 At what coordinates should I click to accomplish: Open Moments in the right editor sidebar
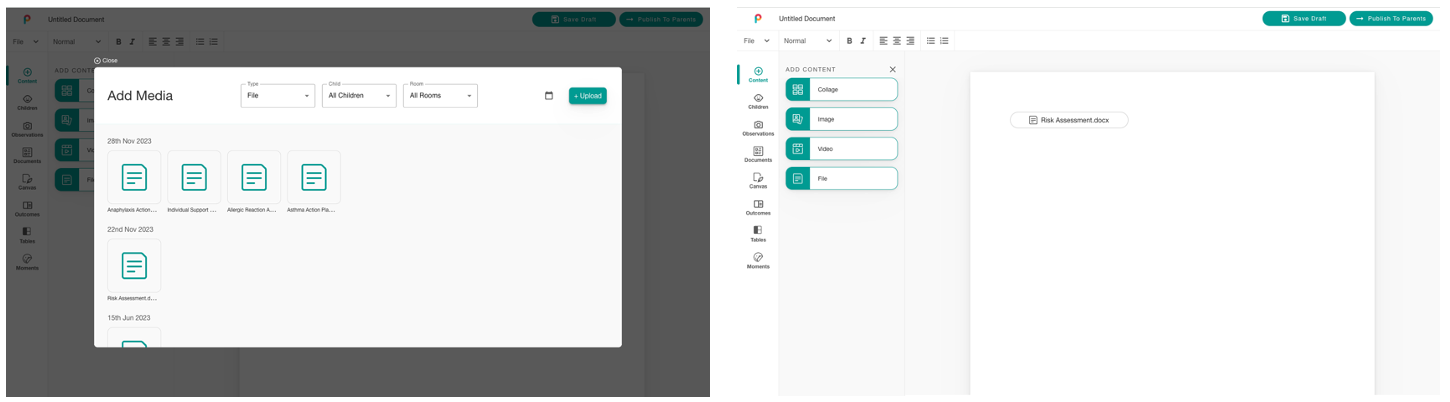(x=758, y=261)
